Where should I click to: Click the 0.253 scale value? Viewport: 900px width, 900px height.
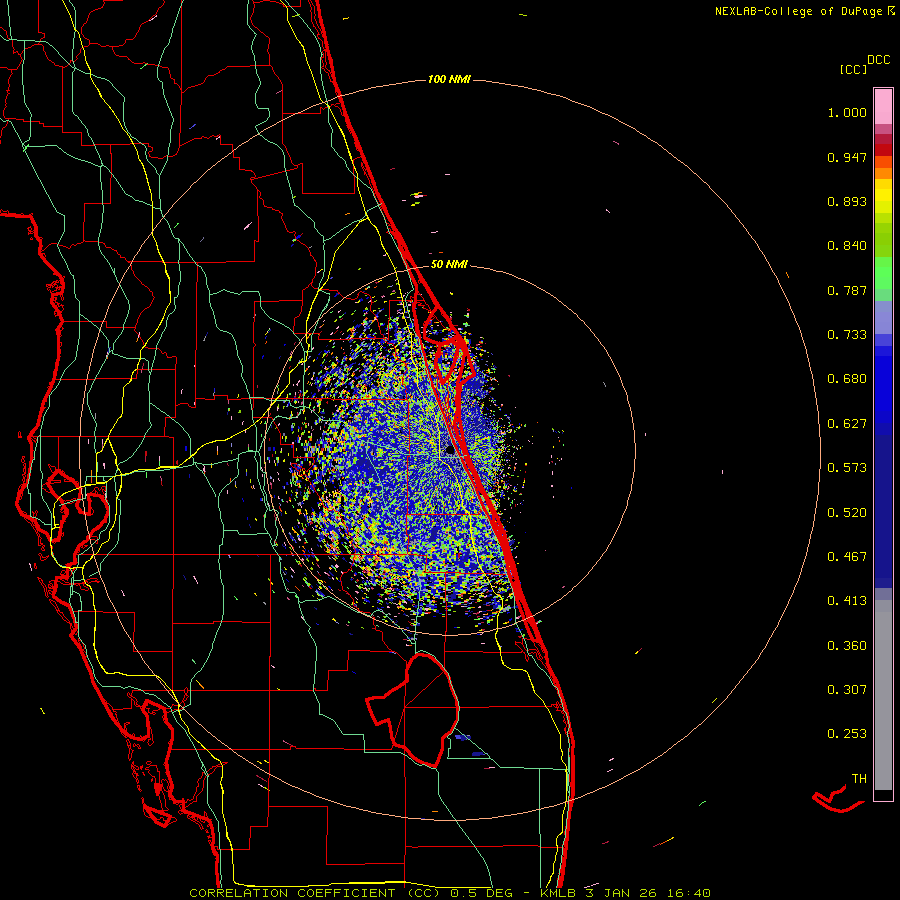(847, 734)
